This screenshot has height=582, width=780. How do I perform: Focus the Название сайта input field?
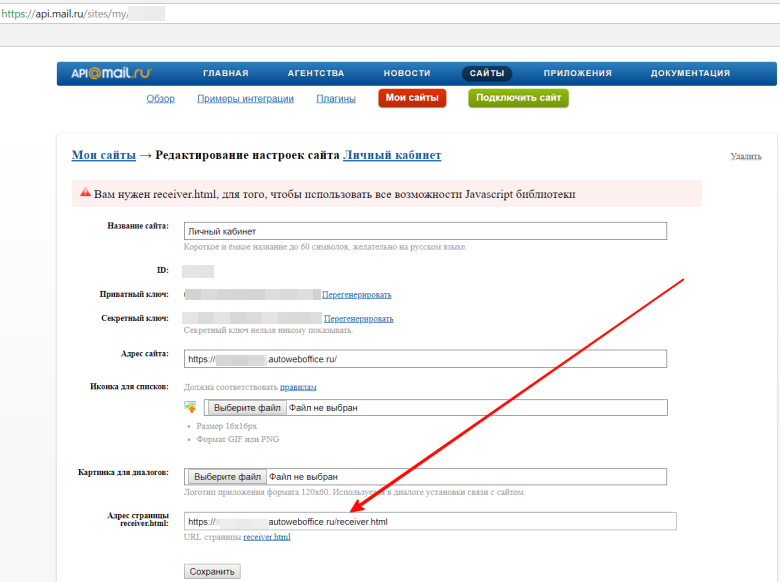coord(425,231)
